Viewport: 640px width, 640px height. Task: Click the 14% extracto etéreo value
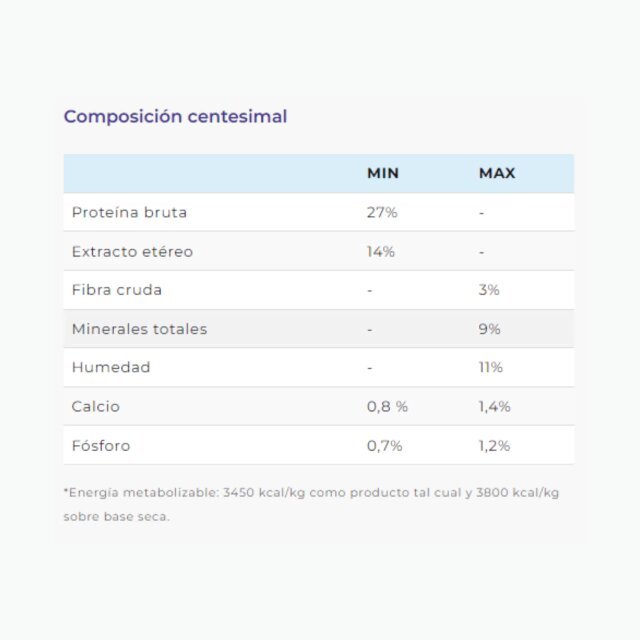(x=380, y=252)
